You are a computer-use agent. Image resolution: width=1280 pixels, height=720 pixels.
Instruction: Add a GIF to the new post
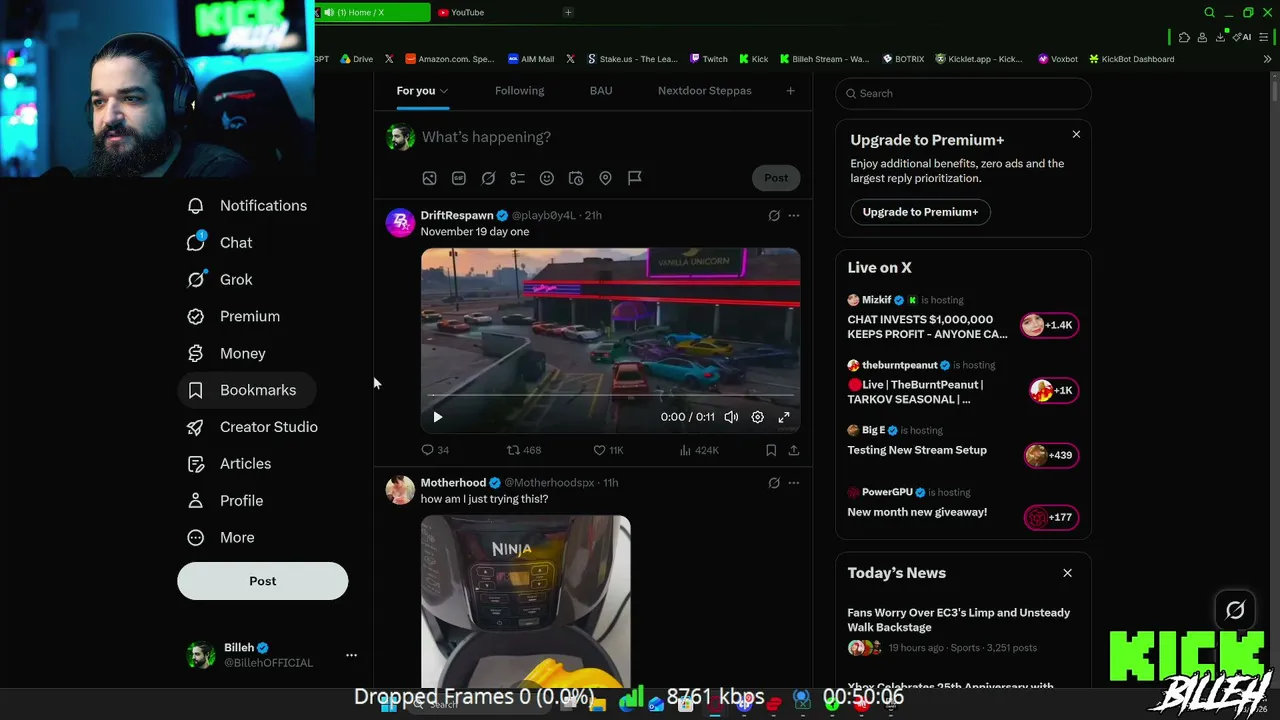click(459, 178)
